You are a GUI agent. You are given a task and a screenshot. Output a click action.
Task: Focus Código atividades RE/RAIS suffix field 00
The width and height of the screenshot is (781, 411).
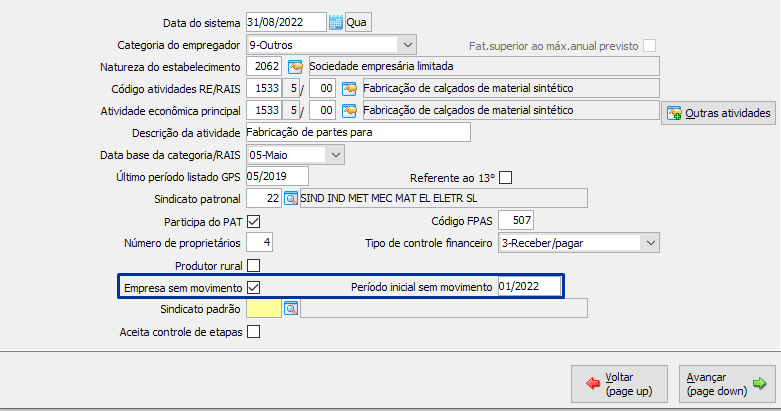(322, 89)
